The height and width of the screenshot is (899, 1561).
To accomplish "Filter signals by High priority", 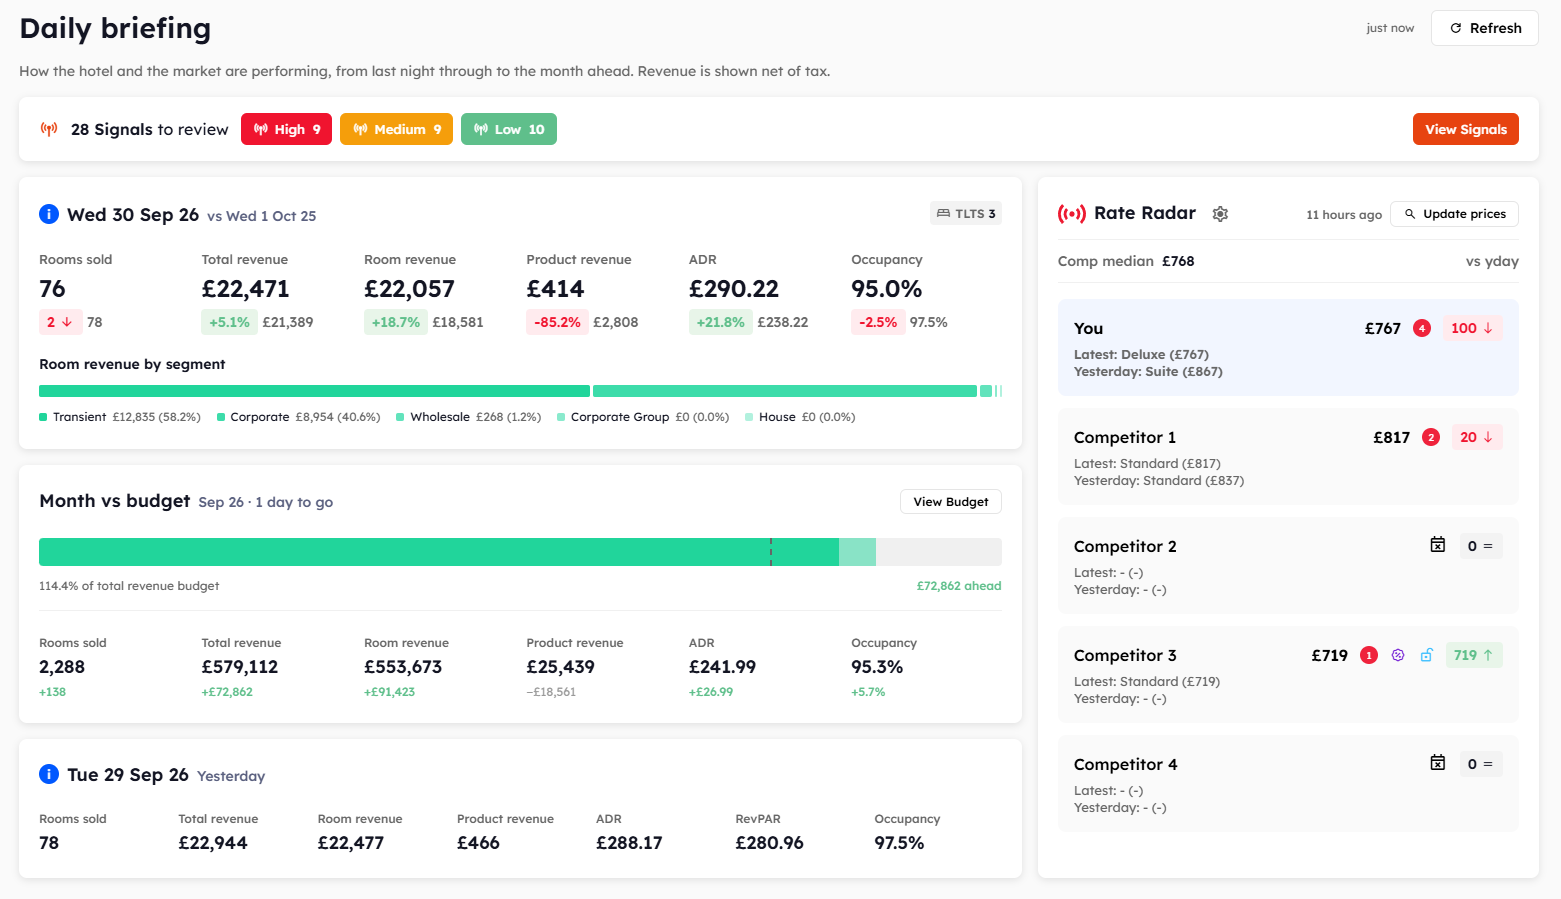I will (x=286, y=129).
